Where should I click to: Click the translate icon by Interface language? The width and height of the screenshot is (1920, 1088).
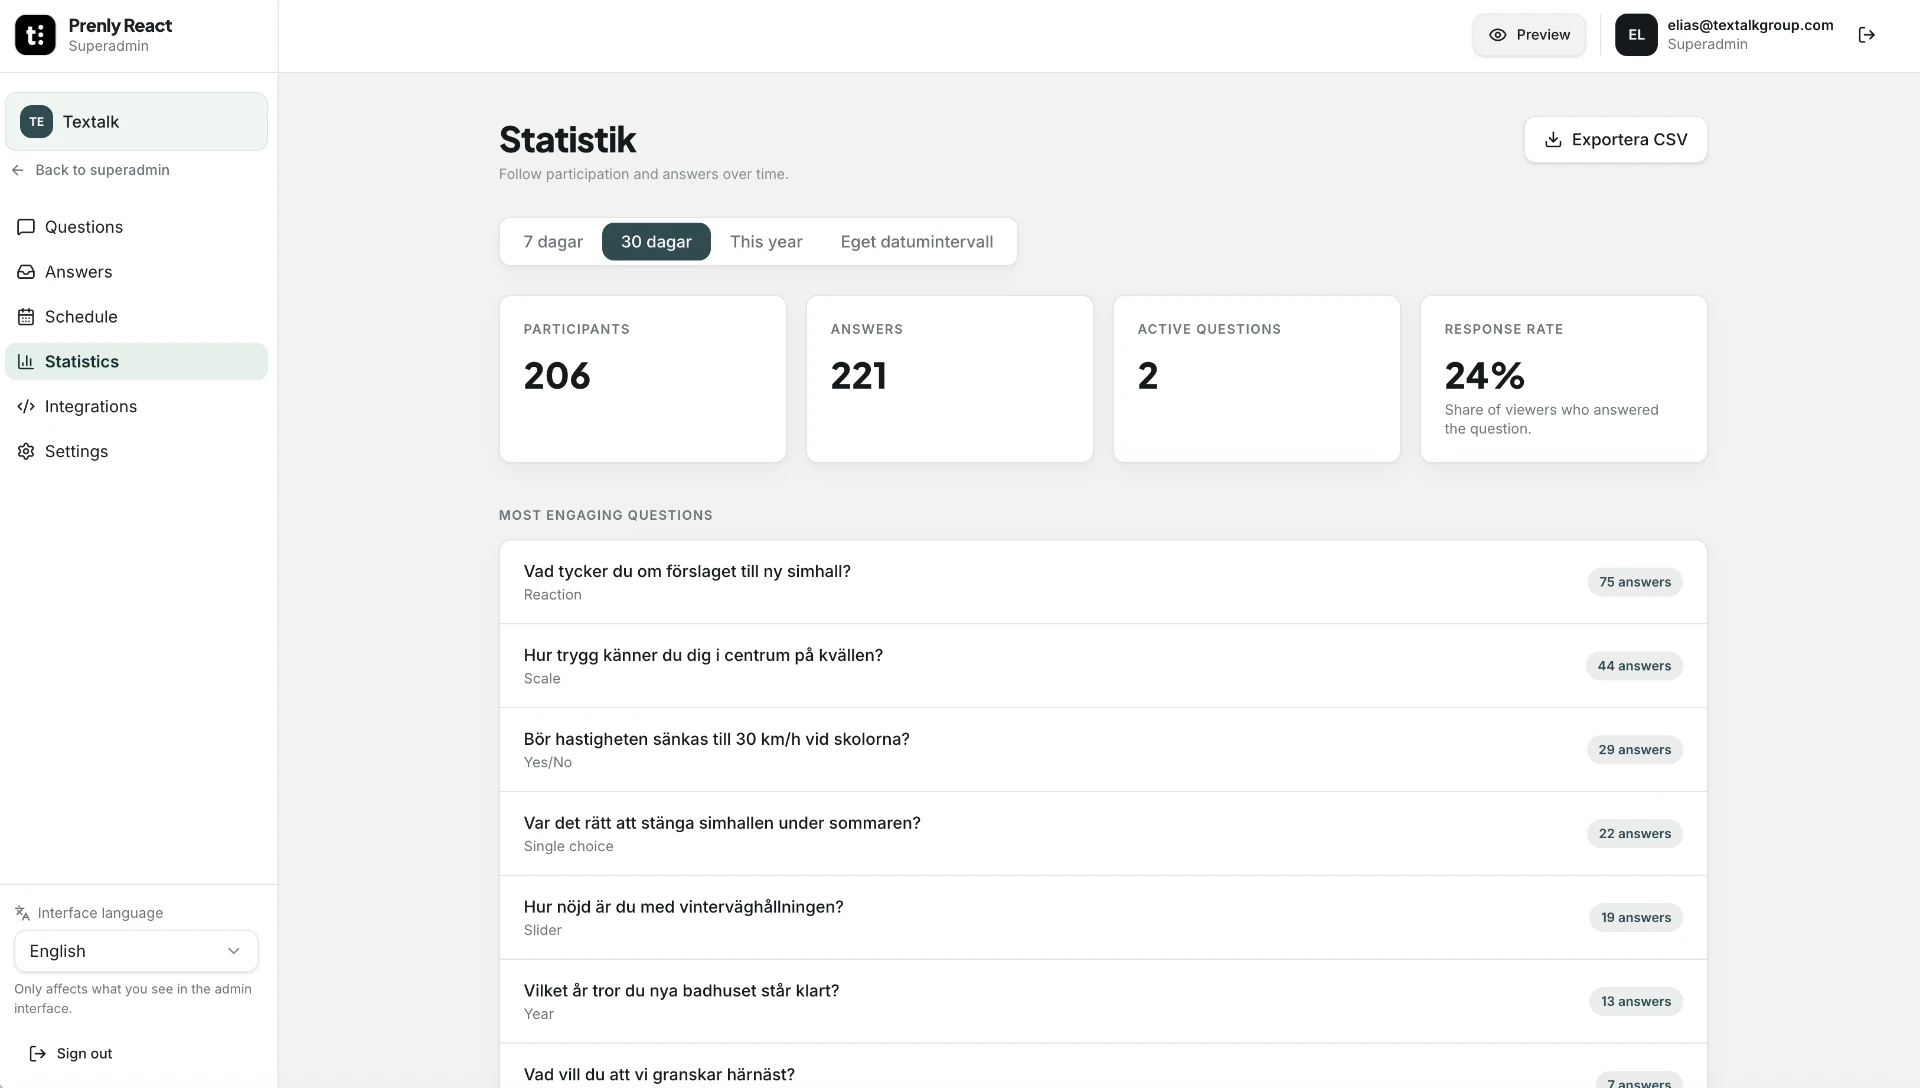click(x=22, y=913)
